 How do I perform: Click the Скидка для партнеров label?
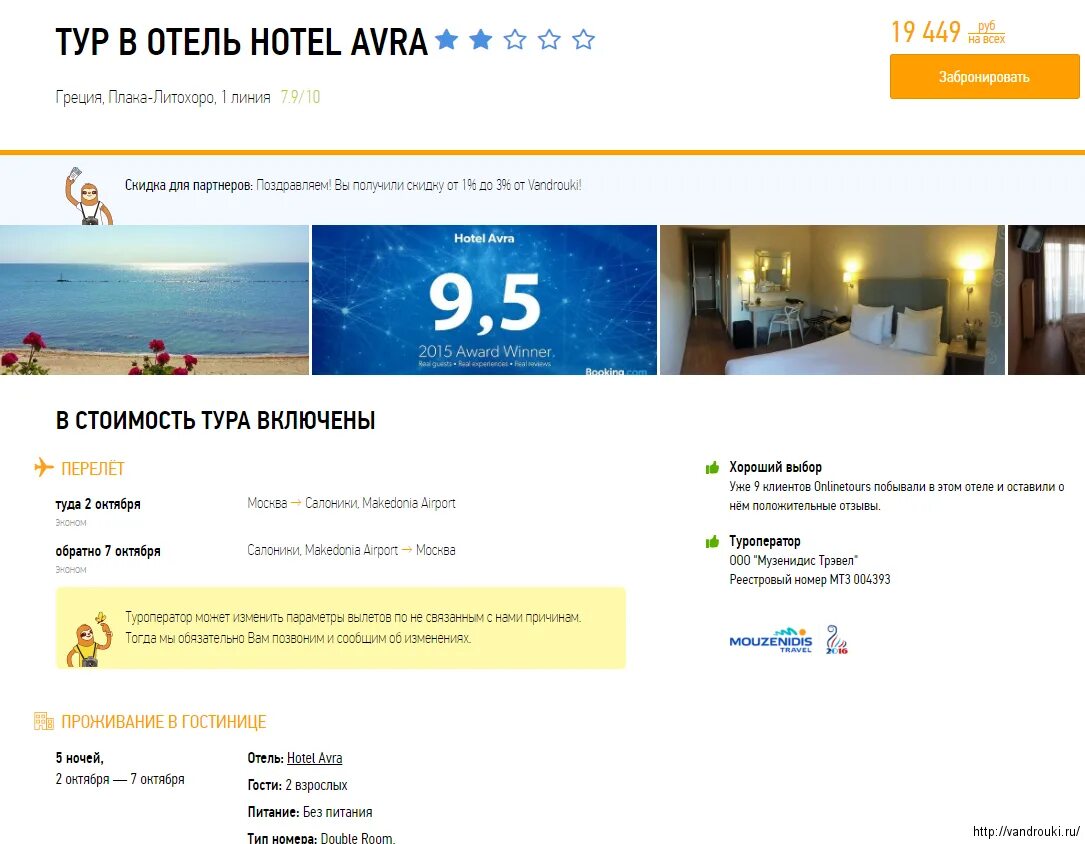(189, 185)
